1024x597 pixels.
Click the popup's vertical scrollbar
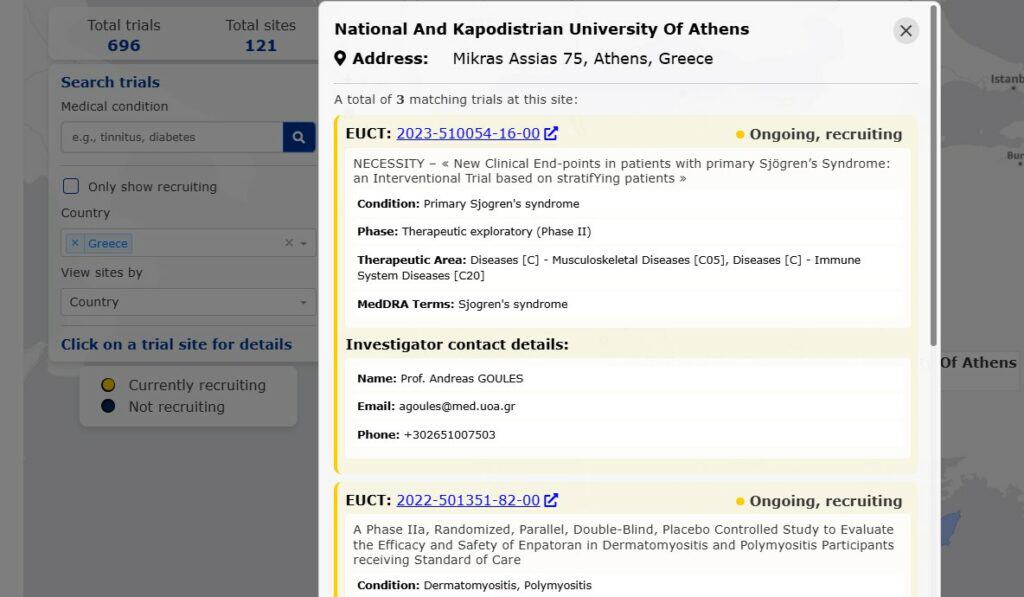coord(934,180)
